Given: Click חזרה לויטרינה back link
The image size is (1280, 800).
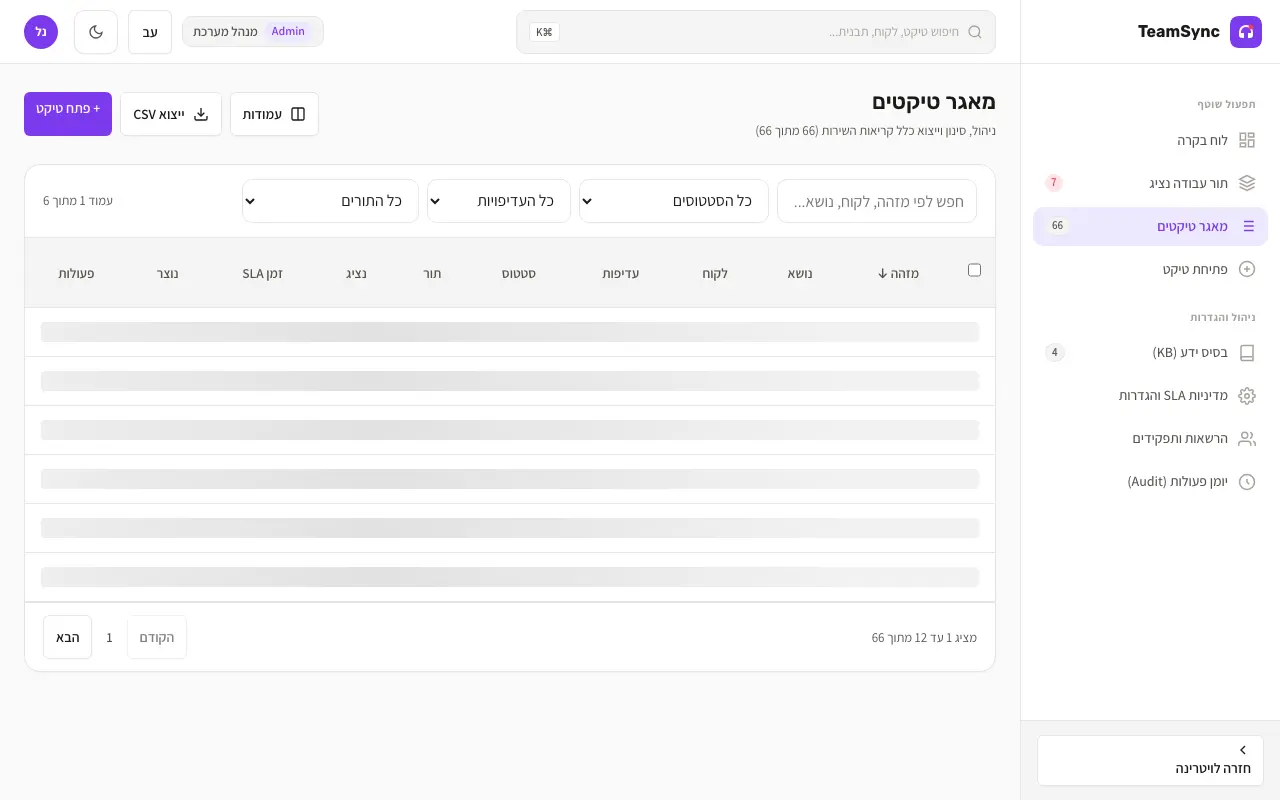Looking at the screenshot, I should [1150, 761].
